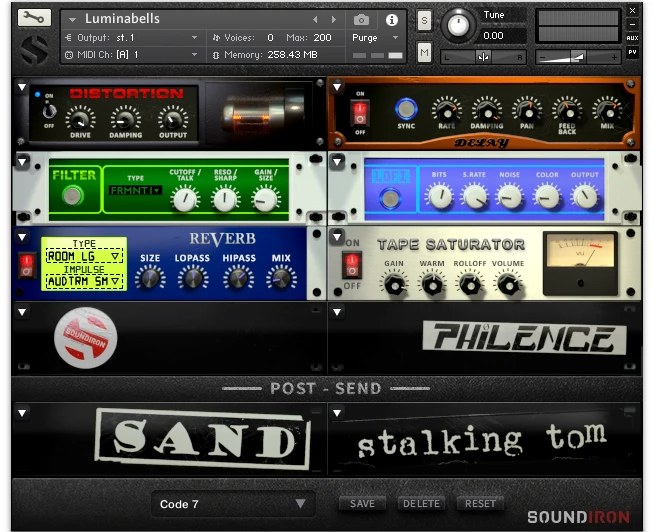Click the output volume slider

coord(579,57)
